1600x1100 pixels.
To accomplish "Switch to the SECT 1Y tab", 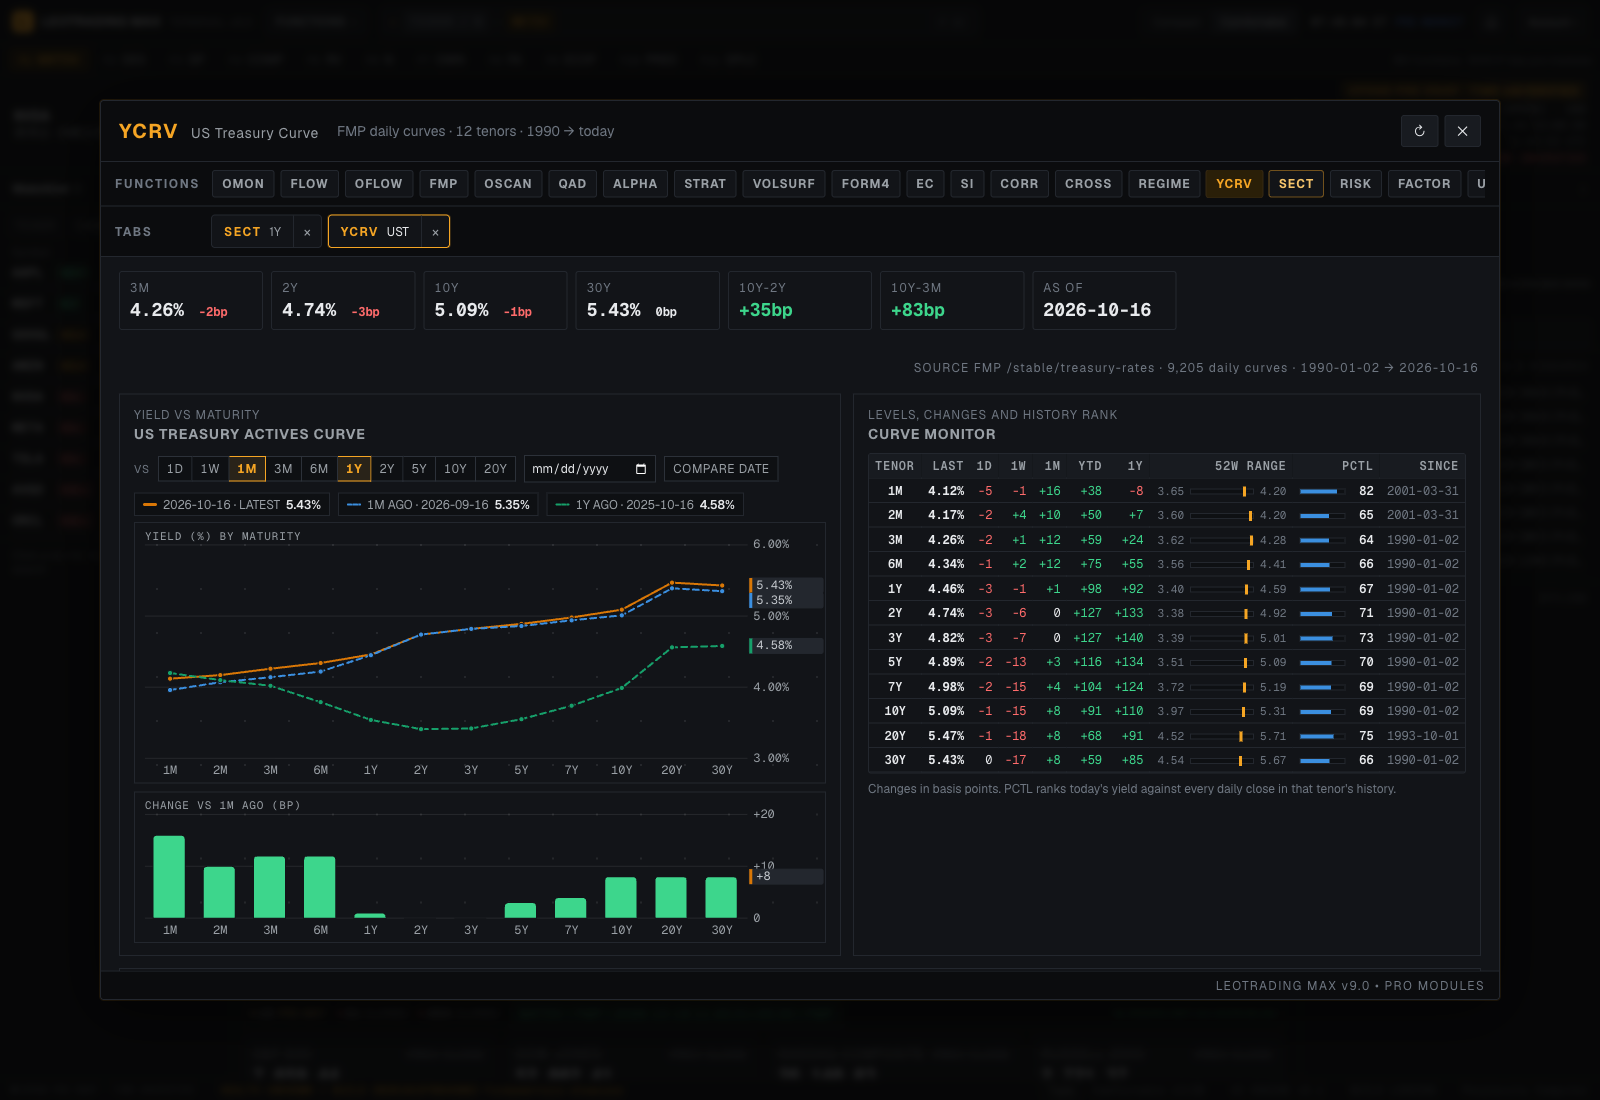I will pos(253,232).
